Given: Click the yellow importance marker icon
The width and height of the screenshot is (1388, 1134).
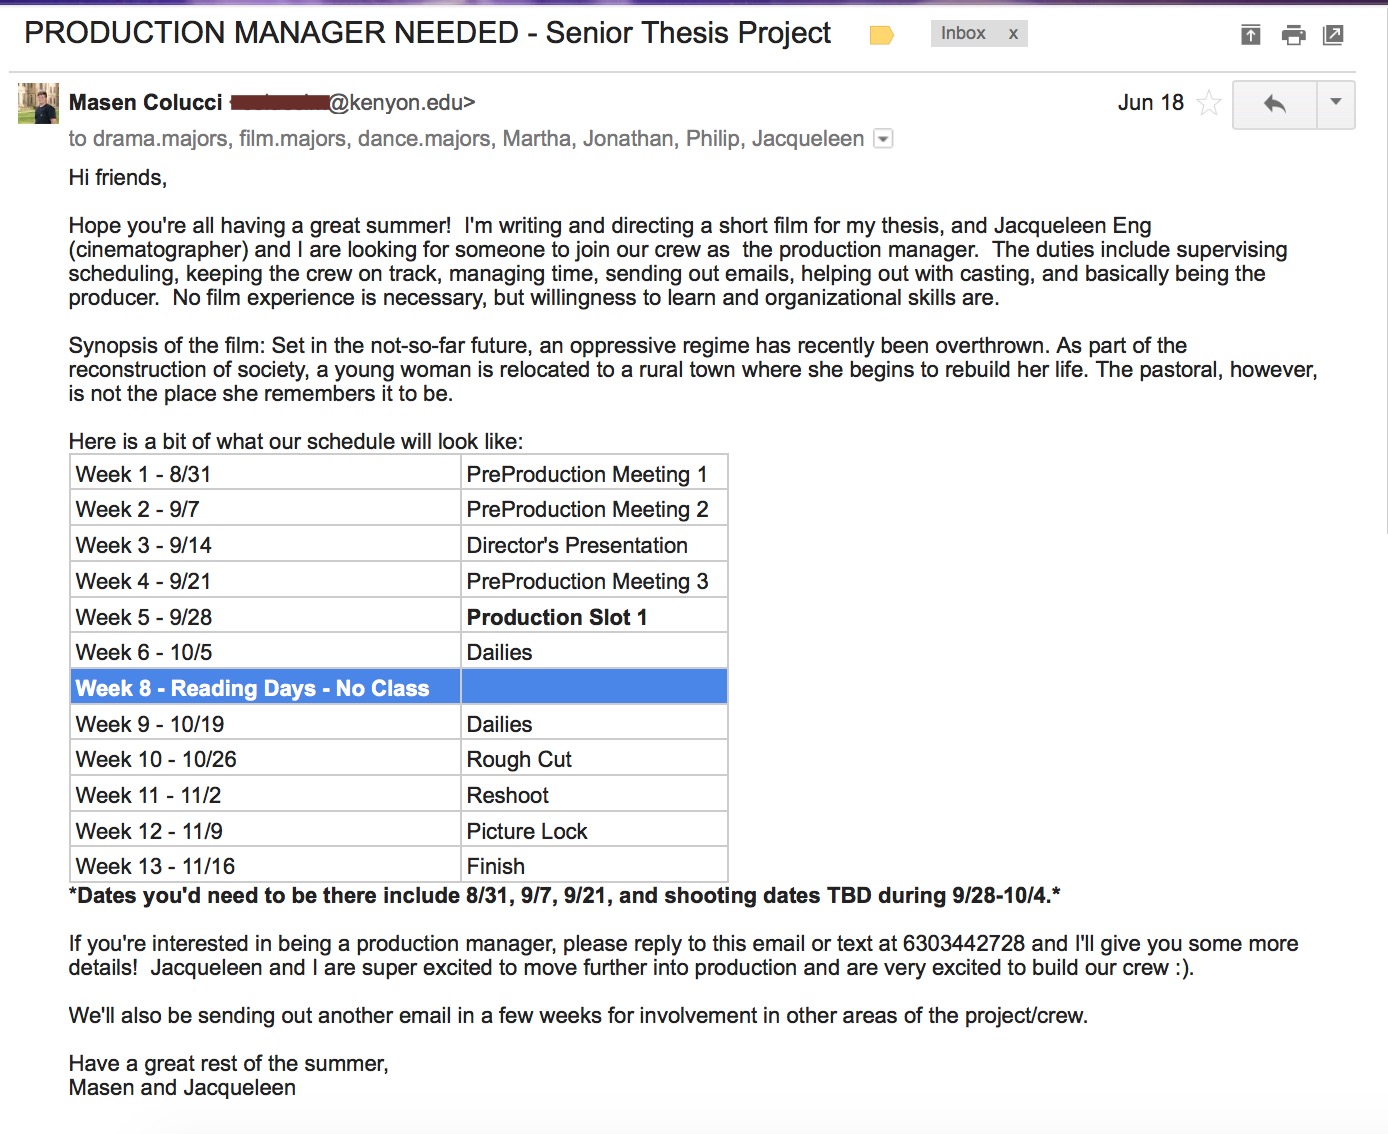Looking at the screenshot, I should [881, 36].
